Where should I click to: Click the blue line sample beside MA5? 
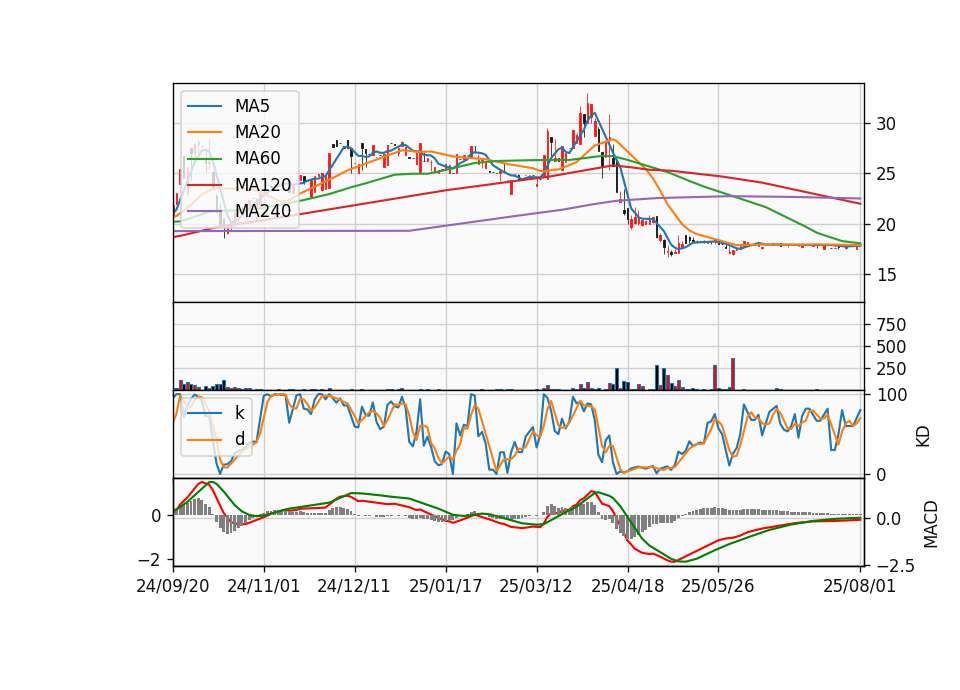(204, 106)
